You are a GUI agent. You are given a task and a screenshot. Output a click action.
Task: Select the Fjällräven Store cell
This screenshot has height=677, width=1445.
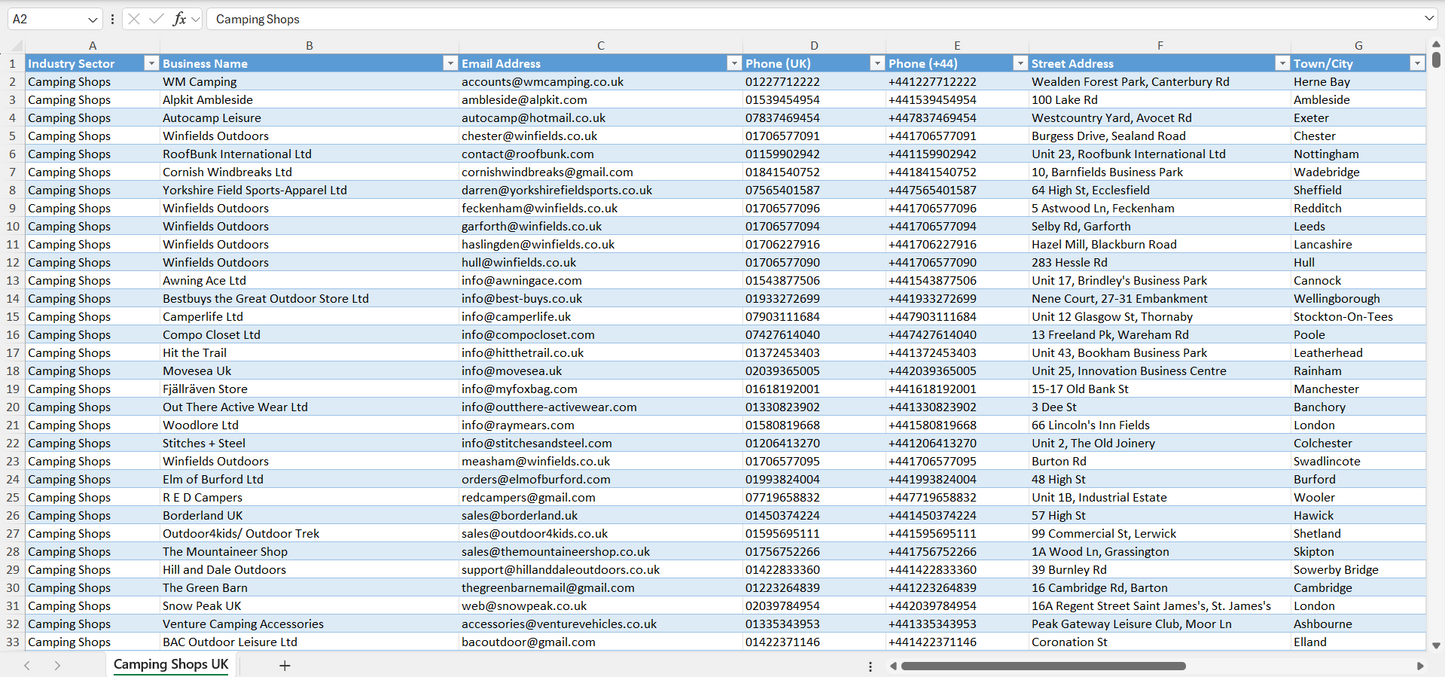tap(309, 389)
